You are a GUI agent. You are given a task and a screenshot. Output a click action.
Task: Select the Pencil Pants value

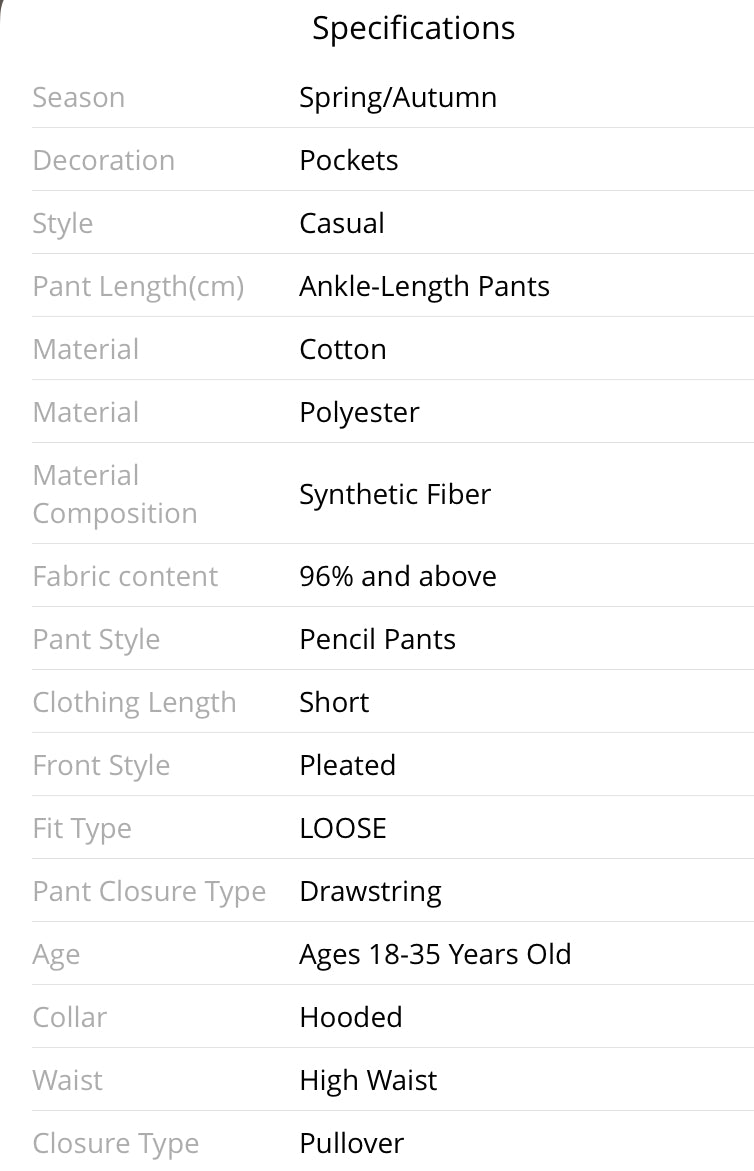(377, 640)
